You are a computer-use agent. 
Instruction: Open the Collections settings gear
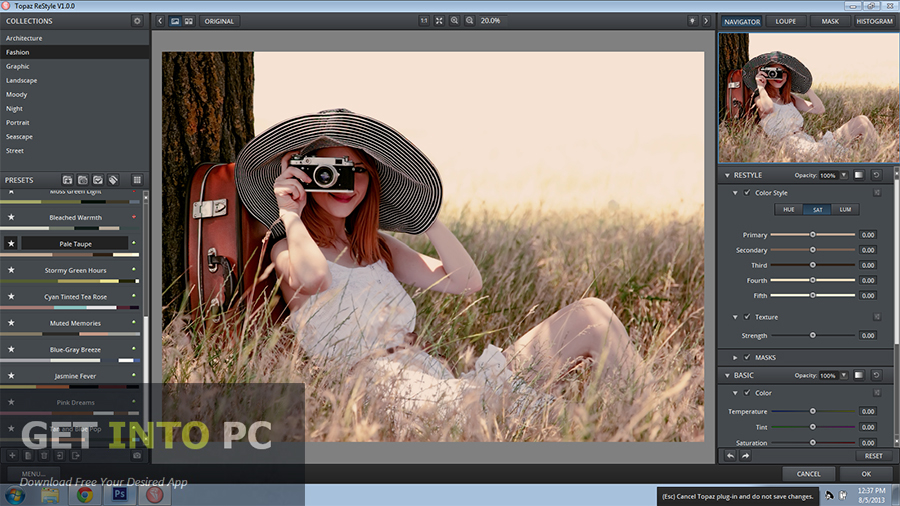tap(137, 21)
